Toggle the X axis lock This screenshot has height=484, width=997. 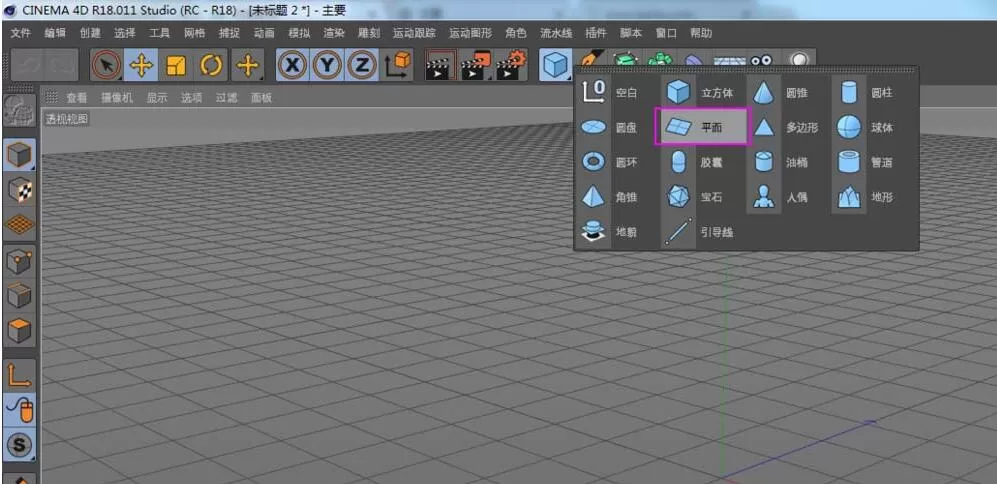point(292,65)
